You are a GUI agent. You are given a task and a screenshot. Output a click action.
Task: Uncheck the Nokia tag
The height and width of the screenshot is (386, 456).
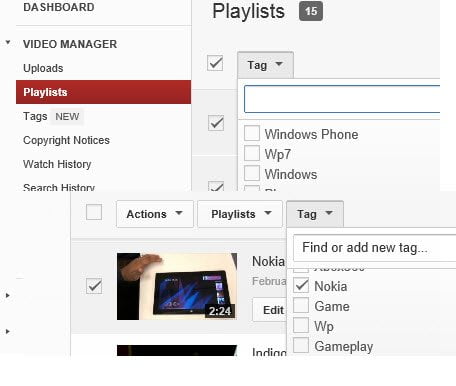[301, 285]
